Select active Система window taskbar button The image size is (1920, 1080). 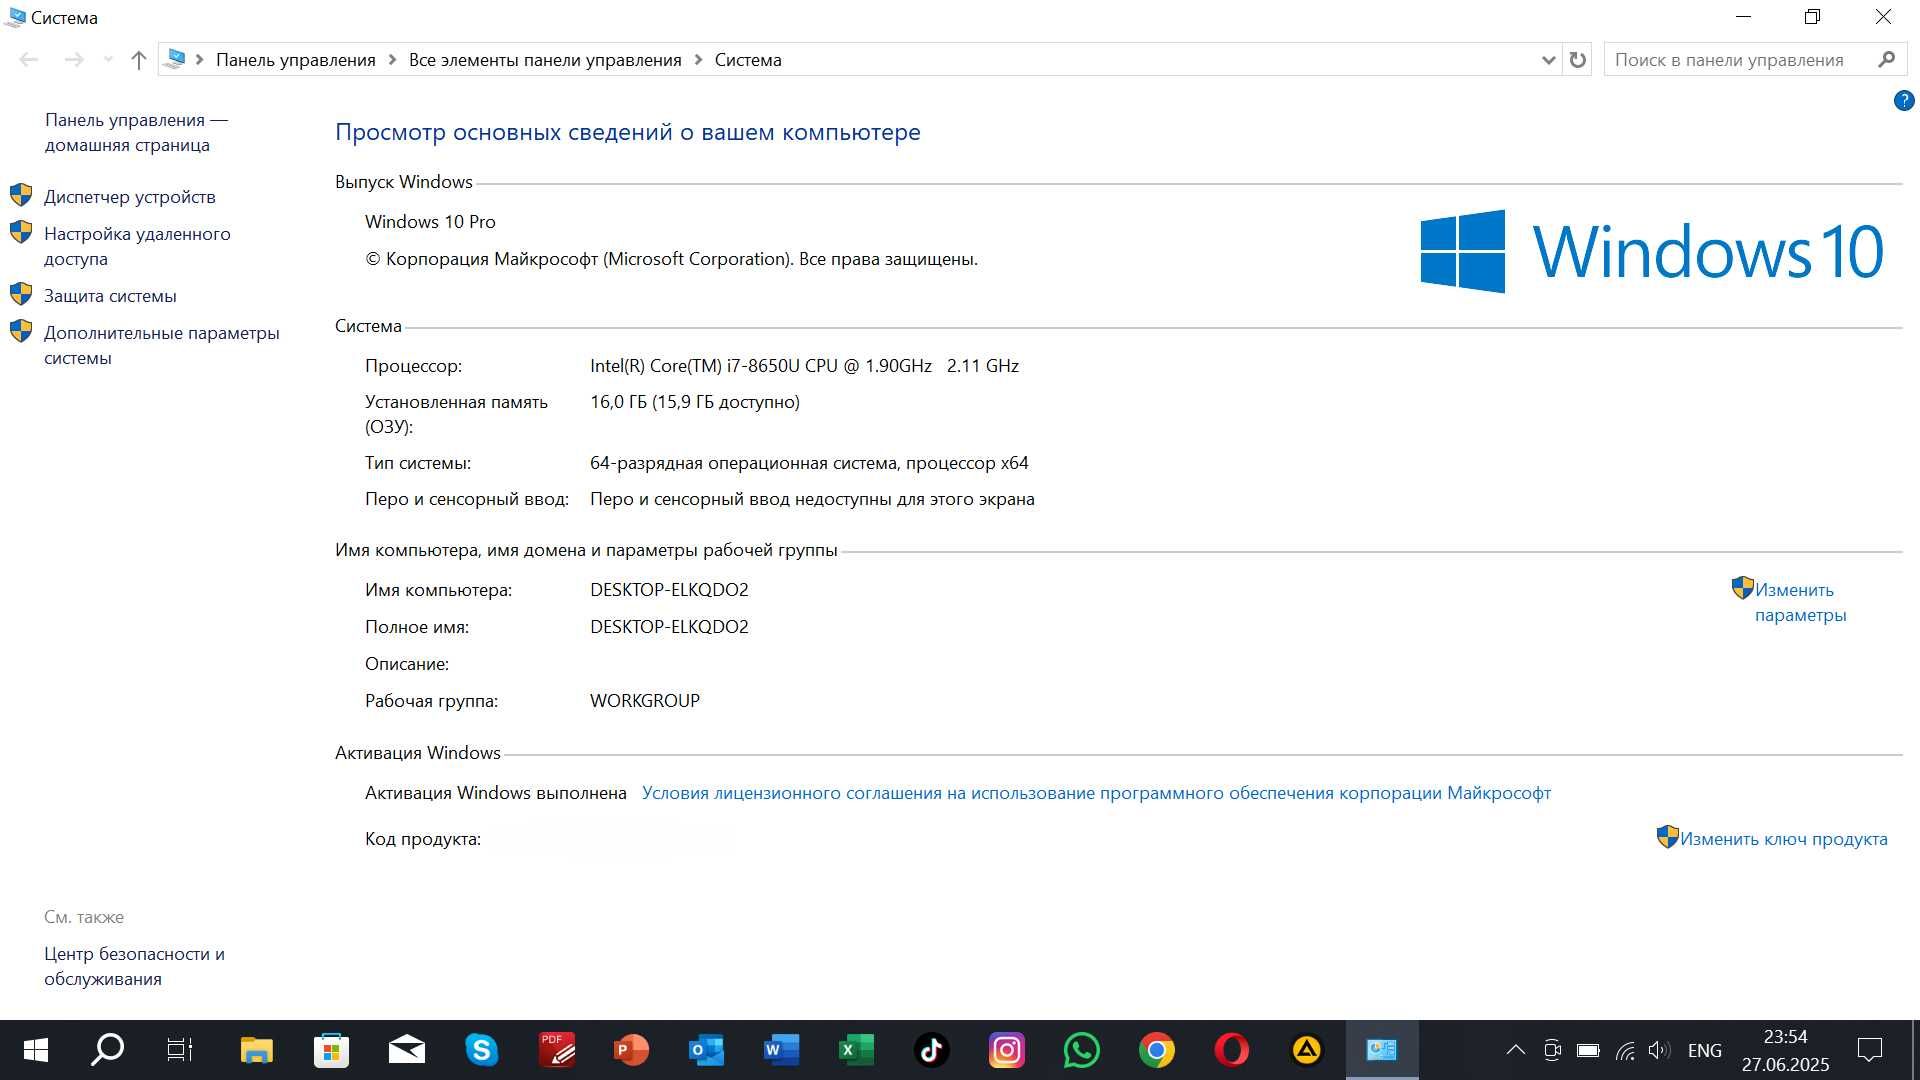click(1382, 1050)
